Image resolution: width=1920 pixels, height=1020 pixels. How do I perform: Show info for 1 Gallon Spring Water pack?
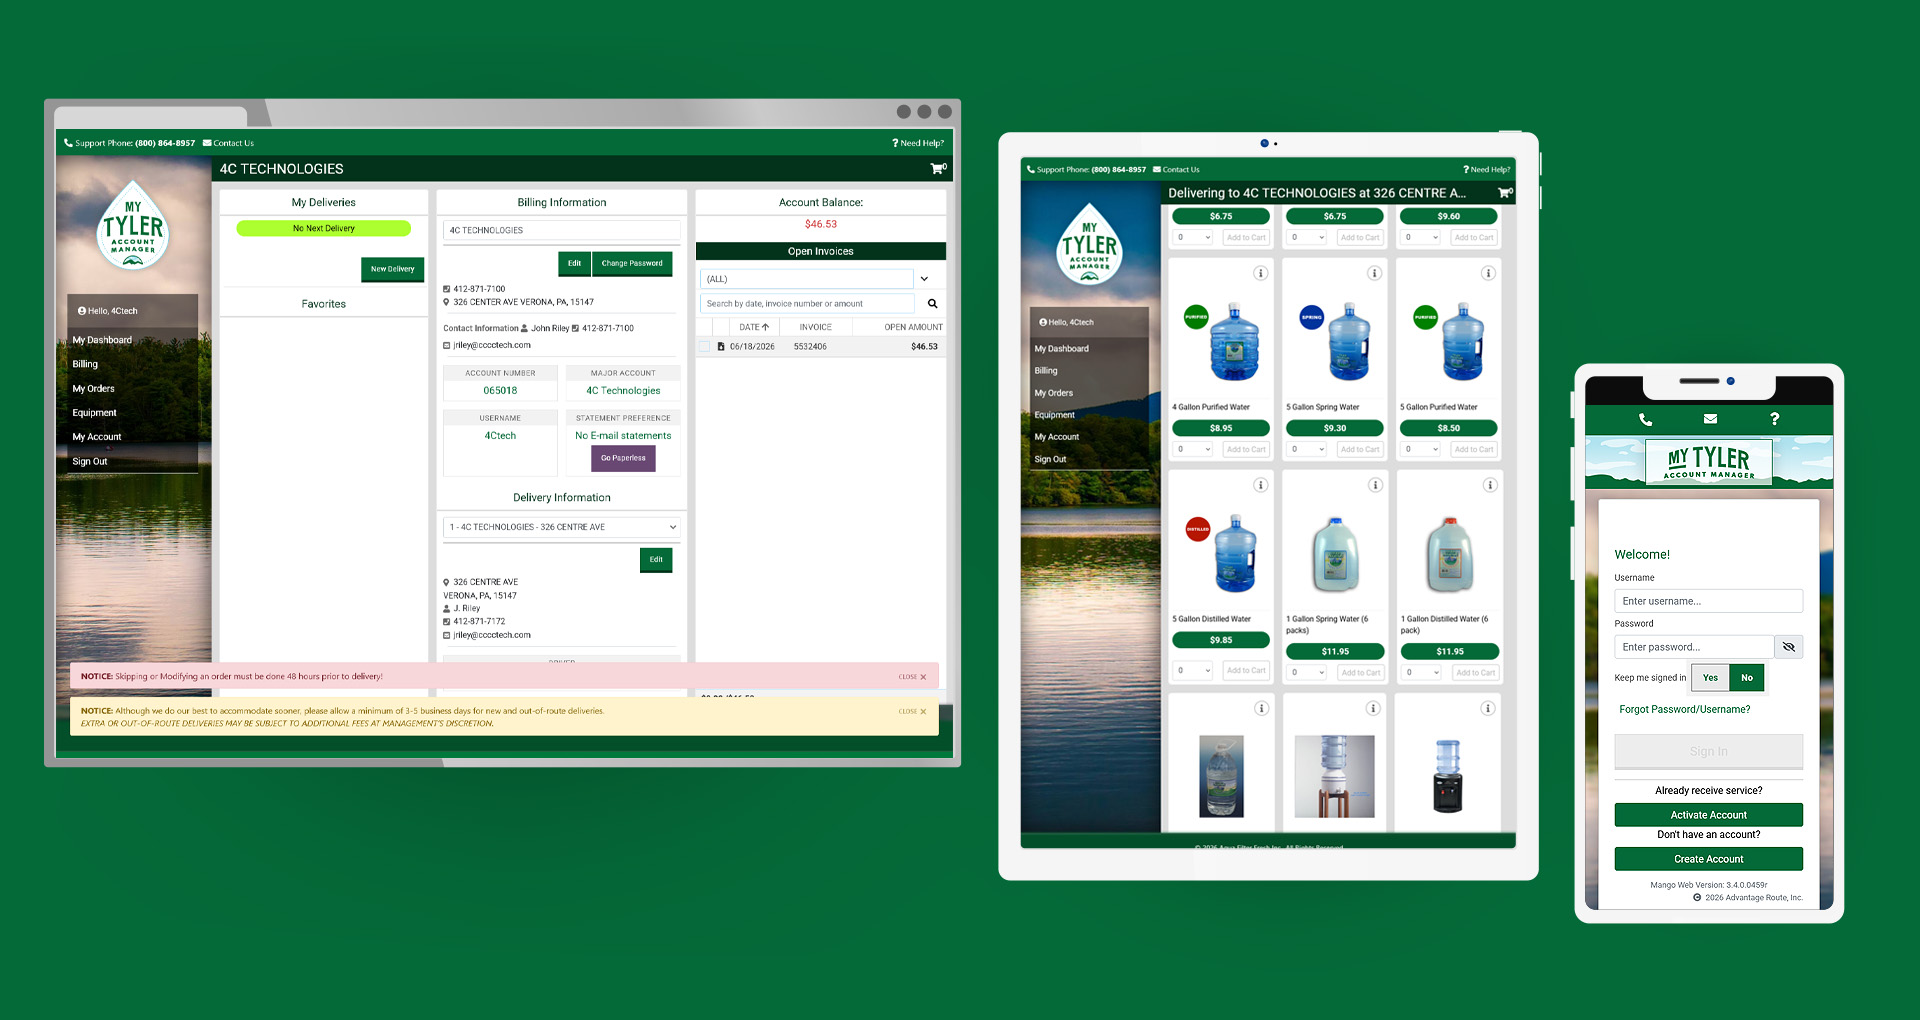click(x=1375, y=485)
